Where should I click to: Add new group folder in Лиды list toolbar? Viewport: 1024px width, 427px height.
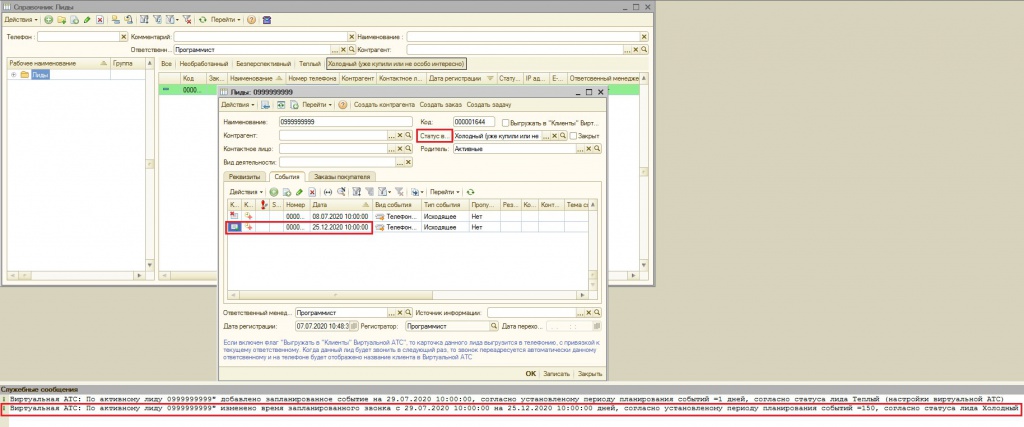61,20
